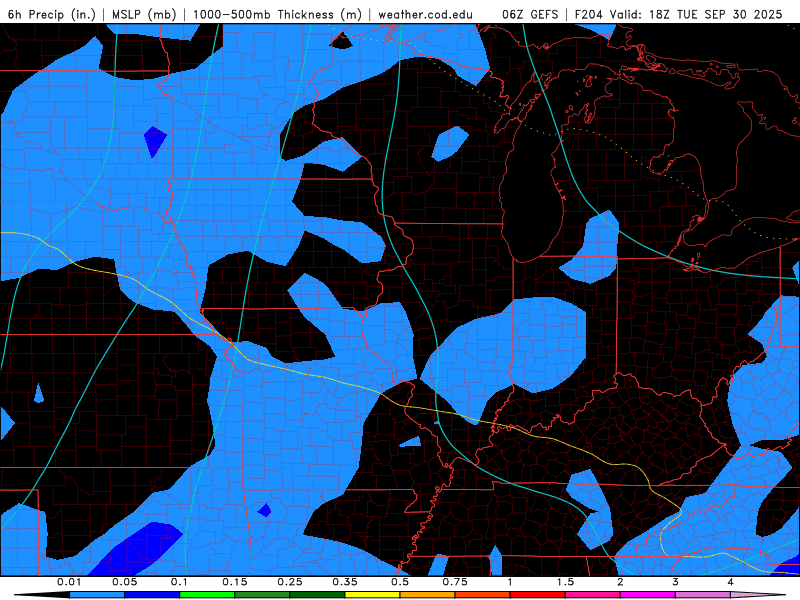Pick the yellow 0.35–0.5 legend swatch
This screenshot has height=600, width=800.
click(x=372, y=595)
